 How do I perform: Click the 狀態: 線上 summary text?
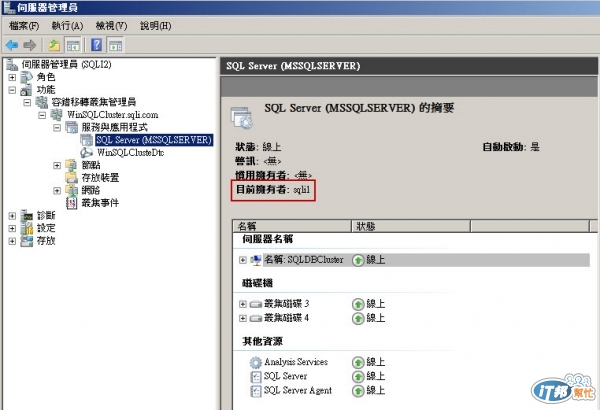click(258, 147)
